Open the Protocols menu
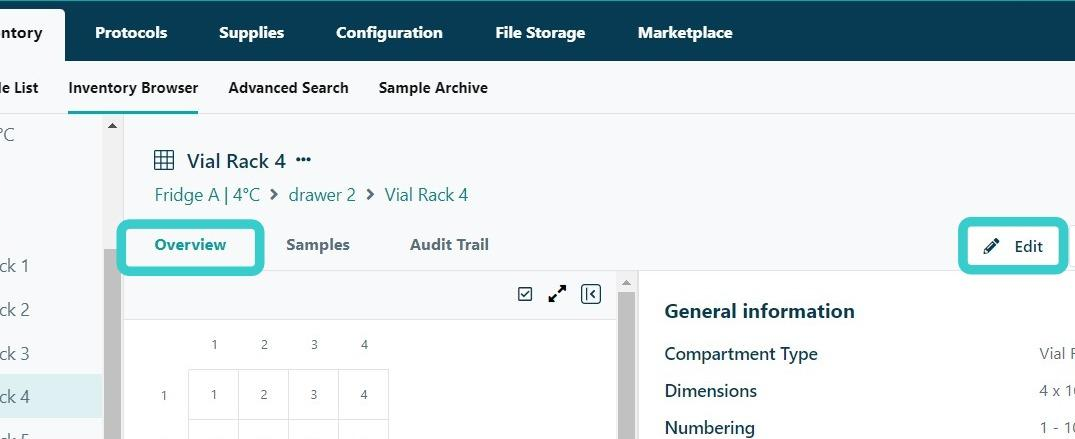Image resolution: width=1075 pixels, height=439 pixels. (x=131, y=32)
